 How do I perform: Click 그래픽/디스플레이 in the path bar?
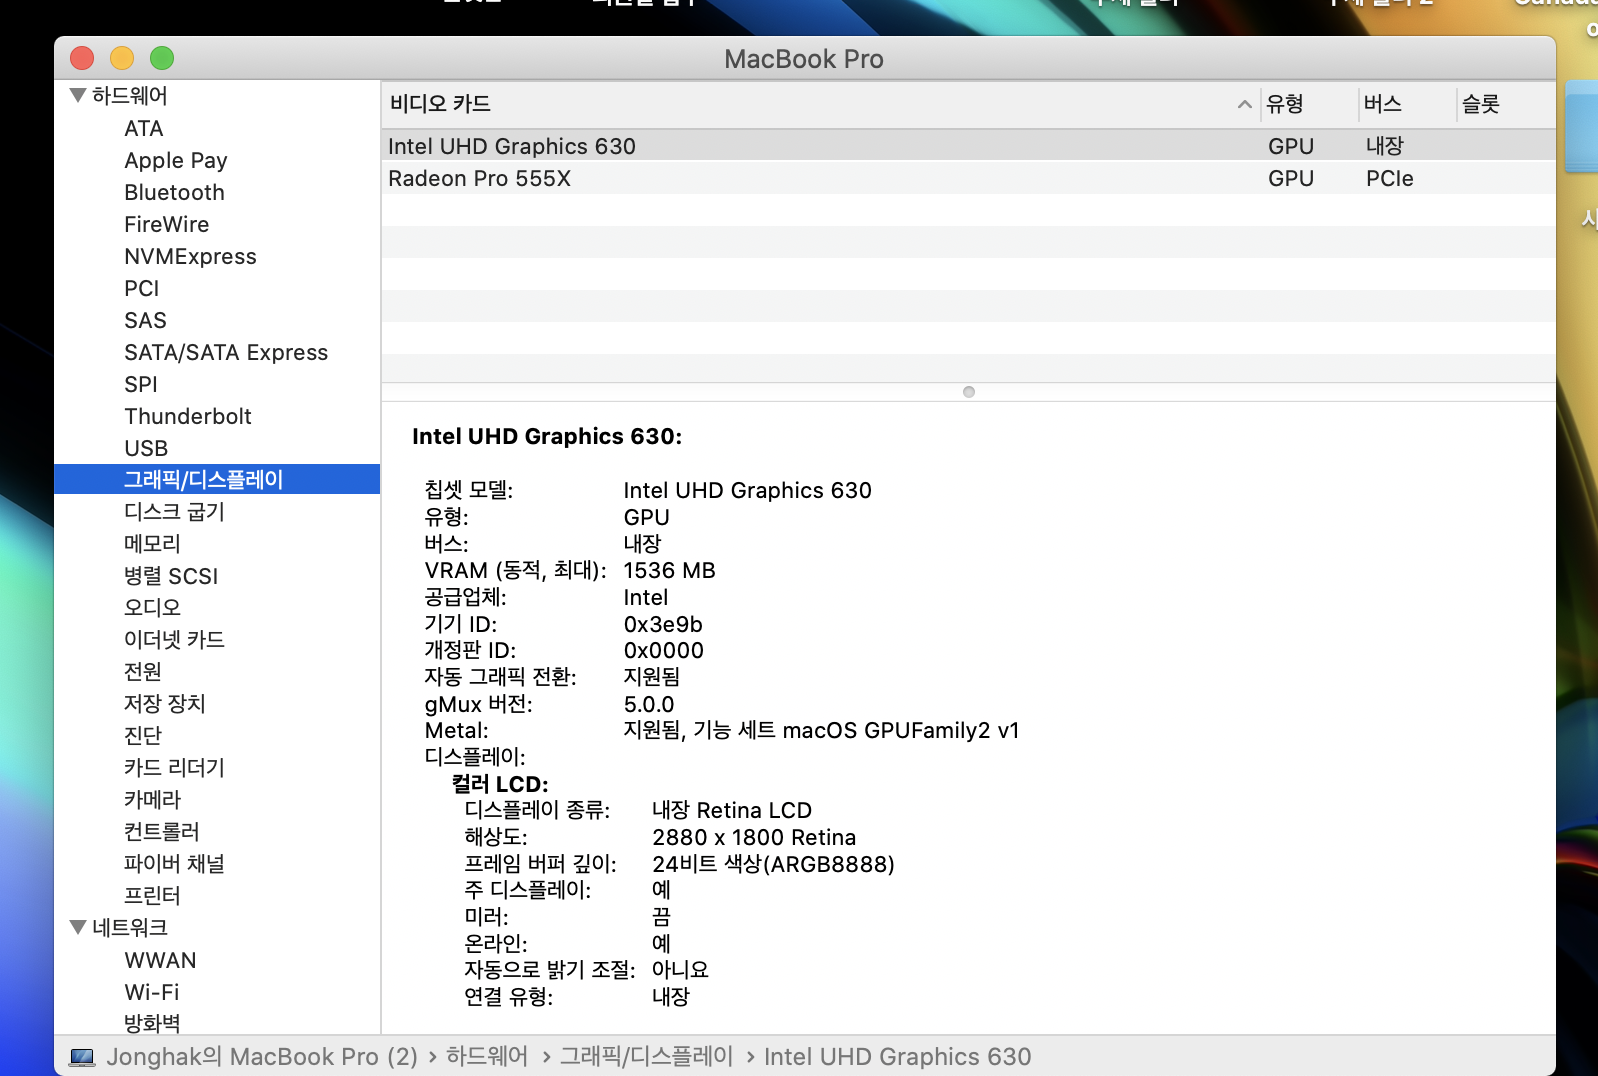[646, 1057]
